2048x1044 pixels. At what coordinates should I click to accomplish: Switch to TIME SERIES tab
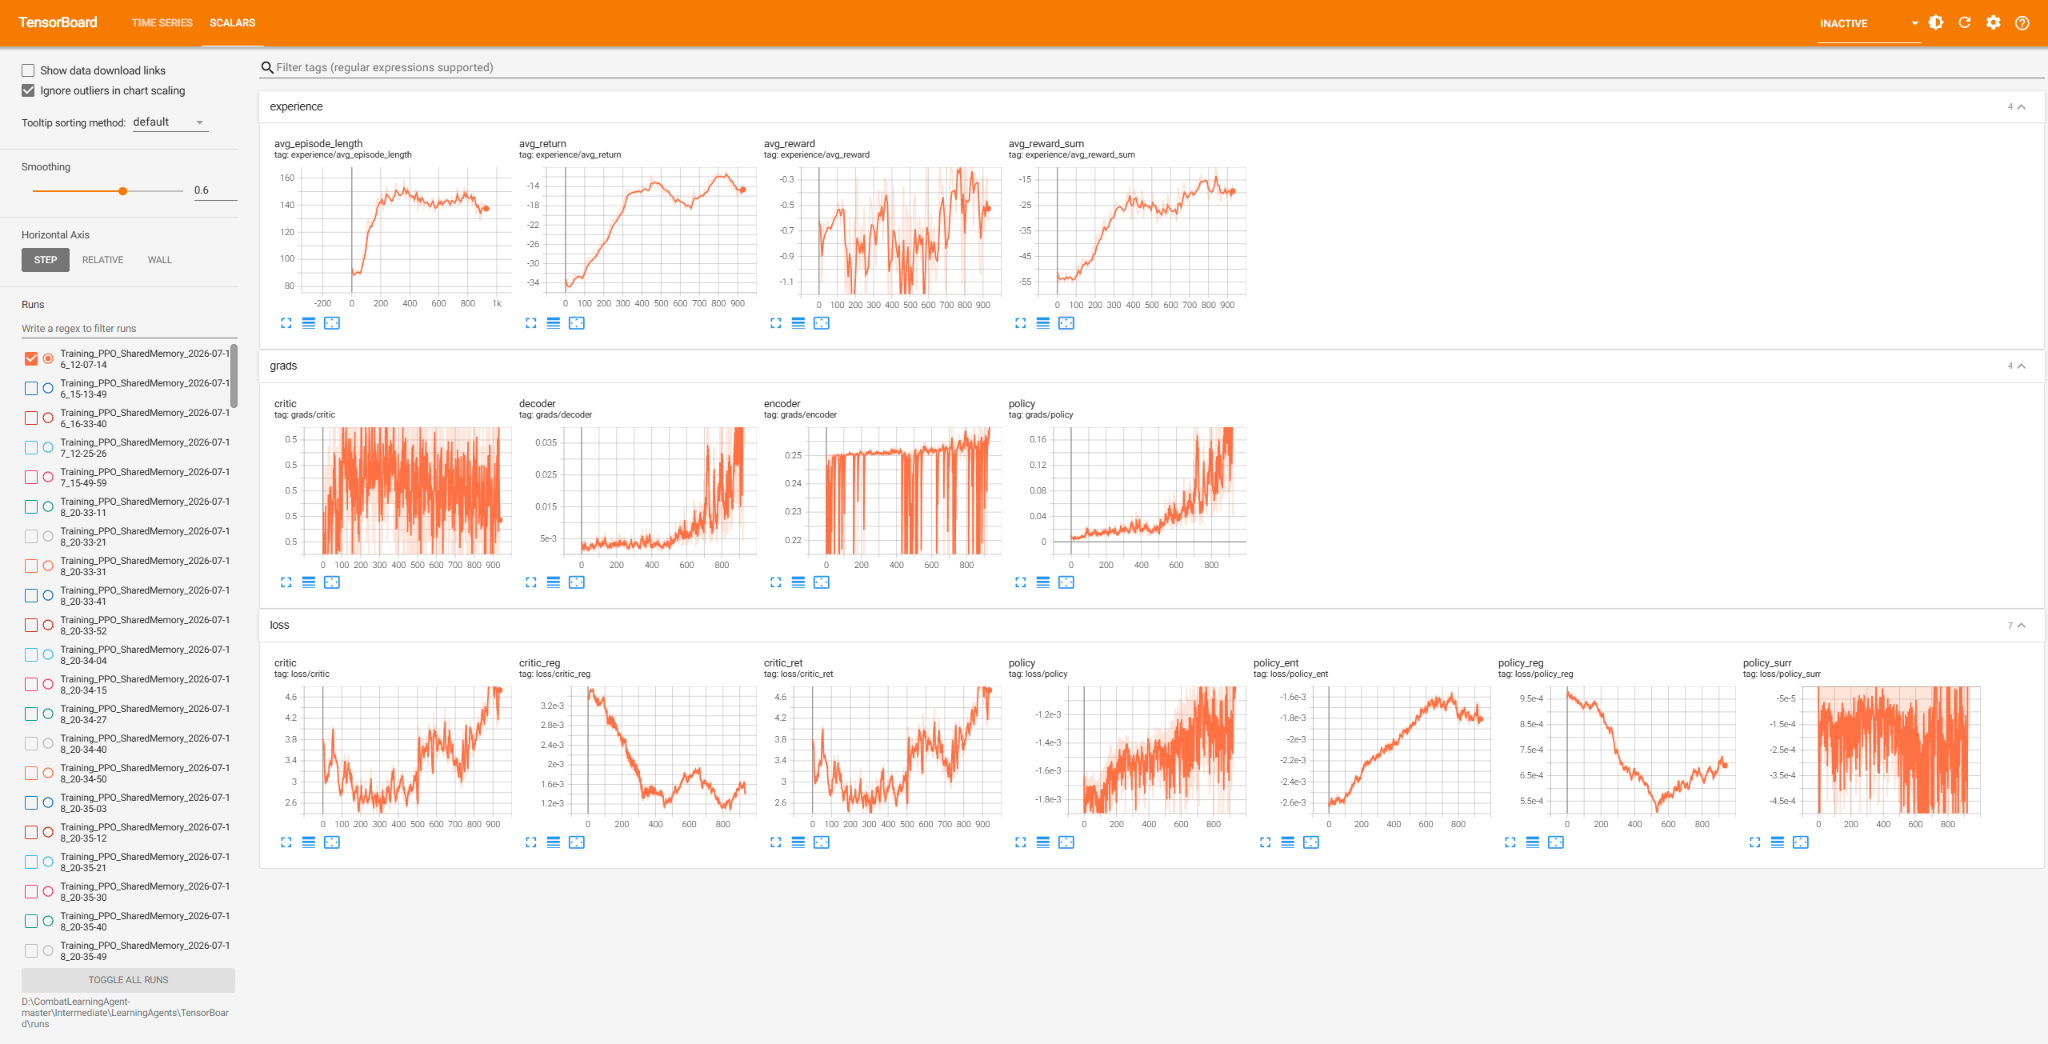click(x=162, y=22)
